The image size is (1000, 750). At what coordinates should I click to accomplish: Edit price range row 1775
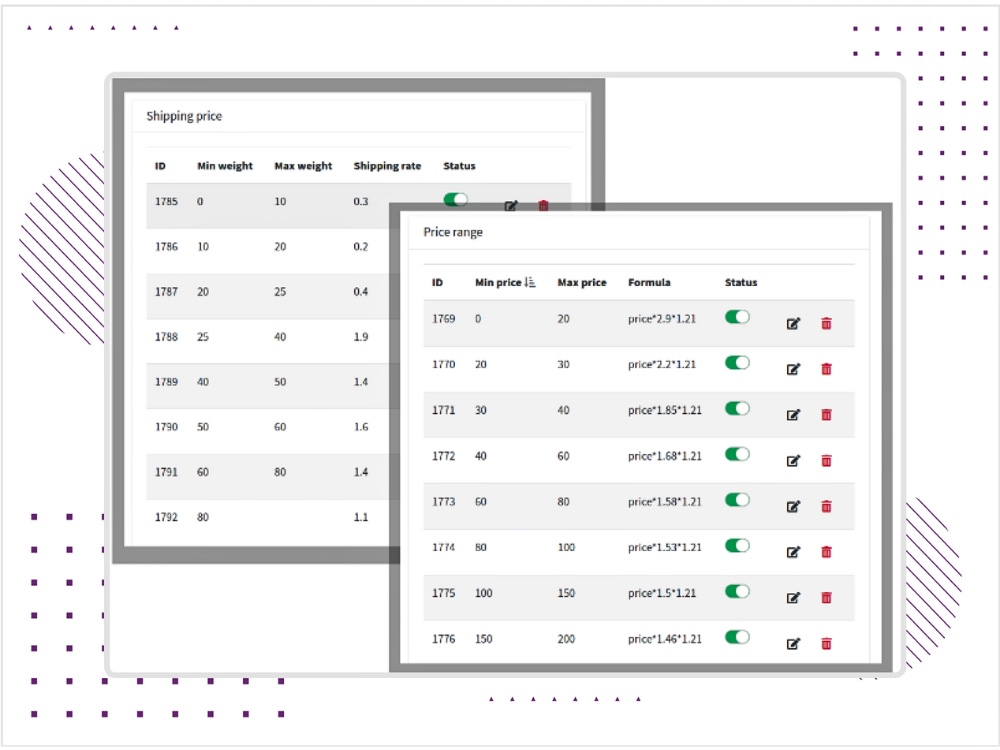[x=793, y=598]
